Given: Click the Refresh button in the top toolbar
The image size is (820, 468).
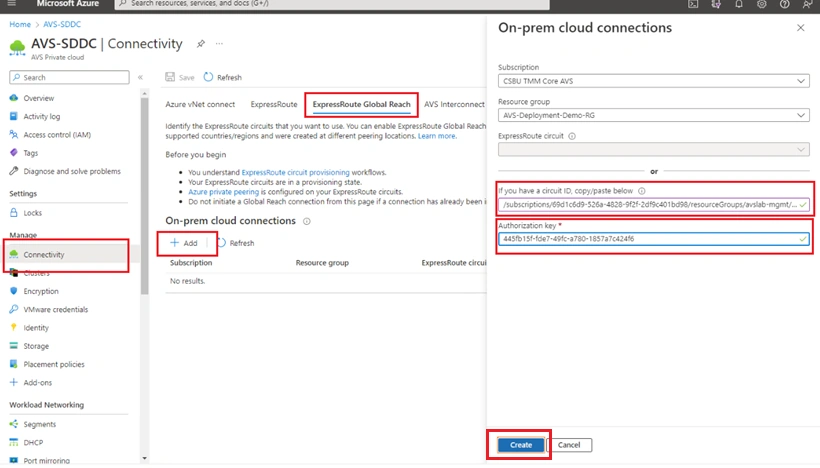Looking at the screenshot, I should pyautogui.click(x=223, y=77).
